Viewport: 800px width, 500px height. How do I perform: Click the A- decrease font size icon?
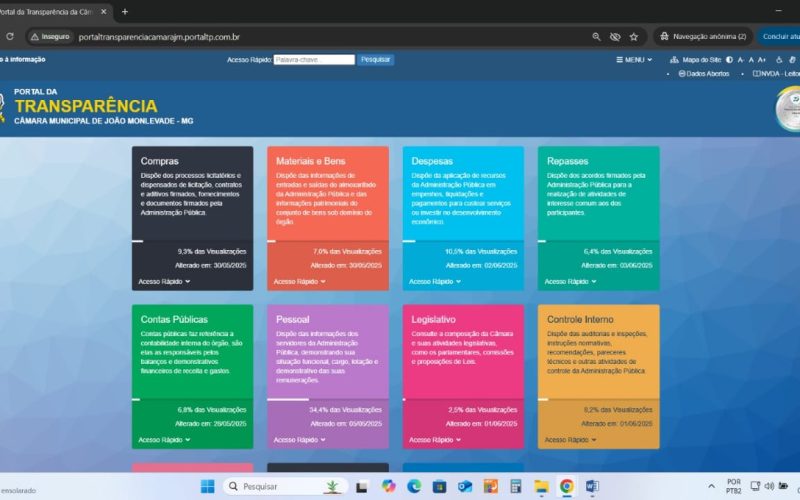click(x=741, y=60)
